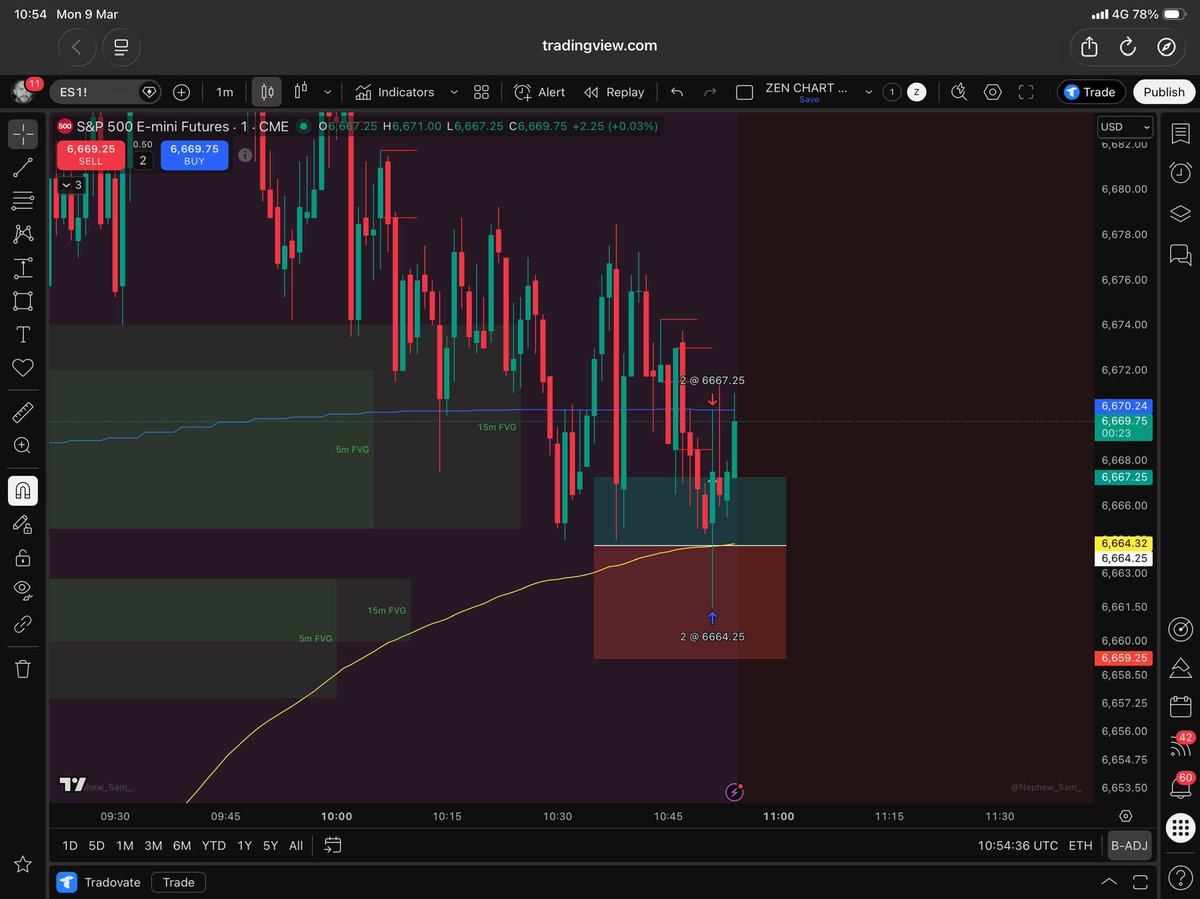The height and width of the screenshot is (899, 1200).
Task: Open the calendar panel
Action: [1180, 706]
